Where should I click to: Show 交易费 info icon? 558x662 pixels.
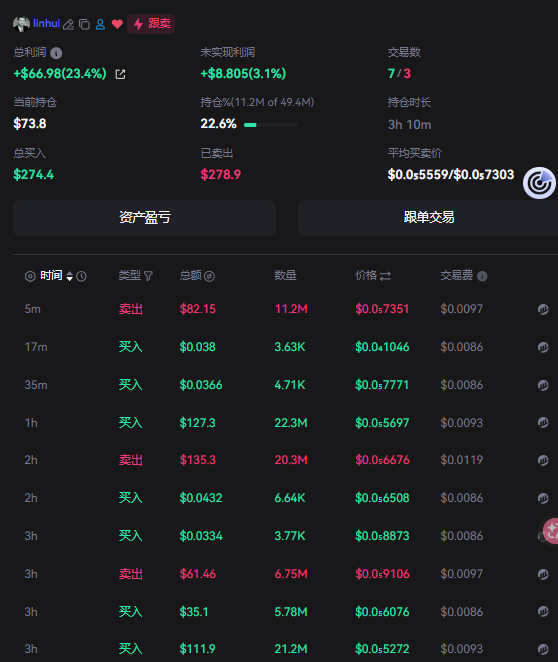[x=482, y=276]
